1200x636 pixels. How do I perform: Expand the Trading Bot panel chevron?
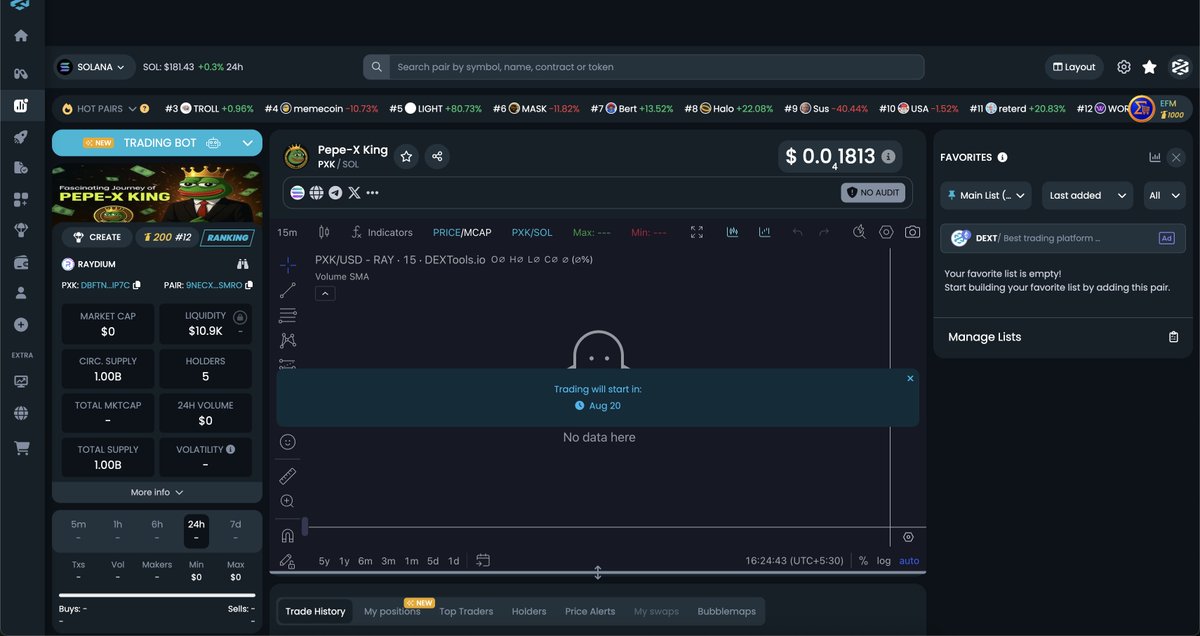click(247, 143)
